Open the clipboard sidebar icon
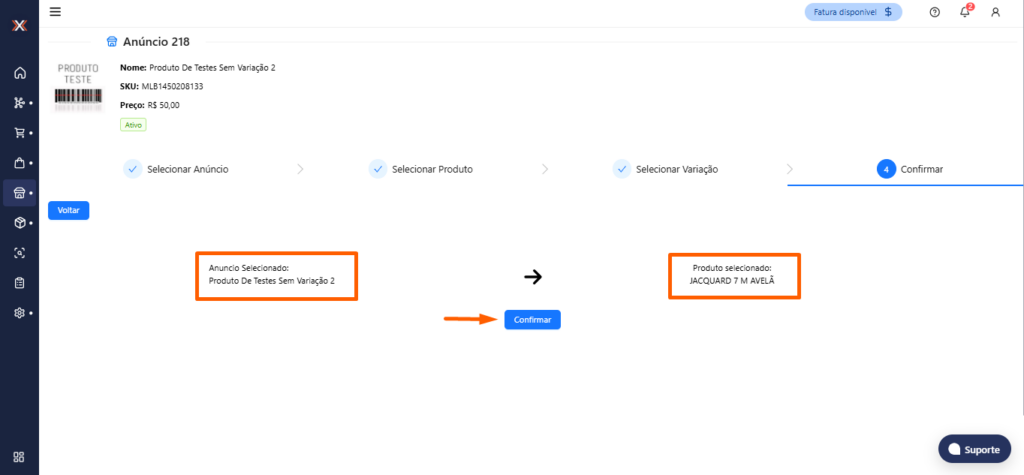 pyautogui.click(x=19, y=283)
